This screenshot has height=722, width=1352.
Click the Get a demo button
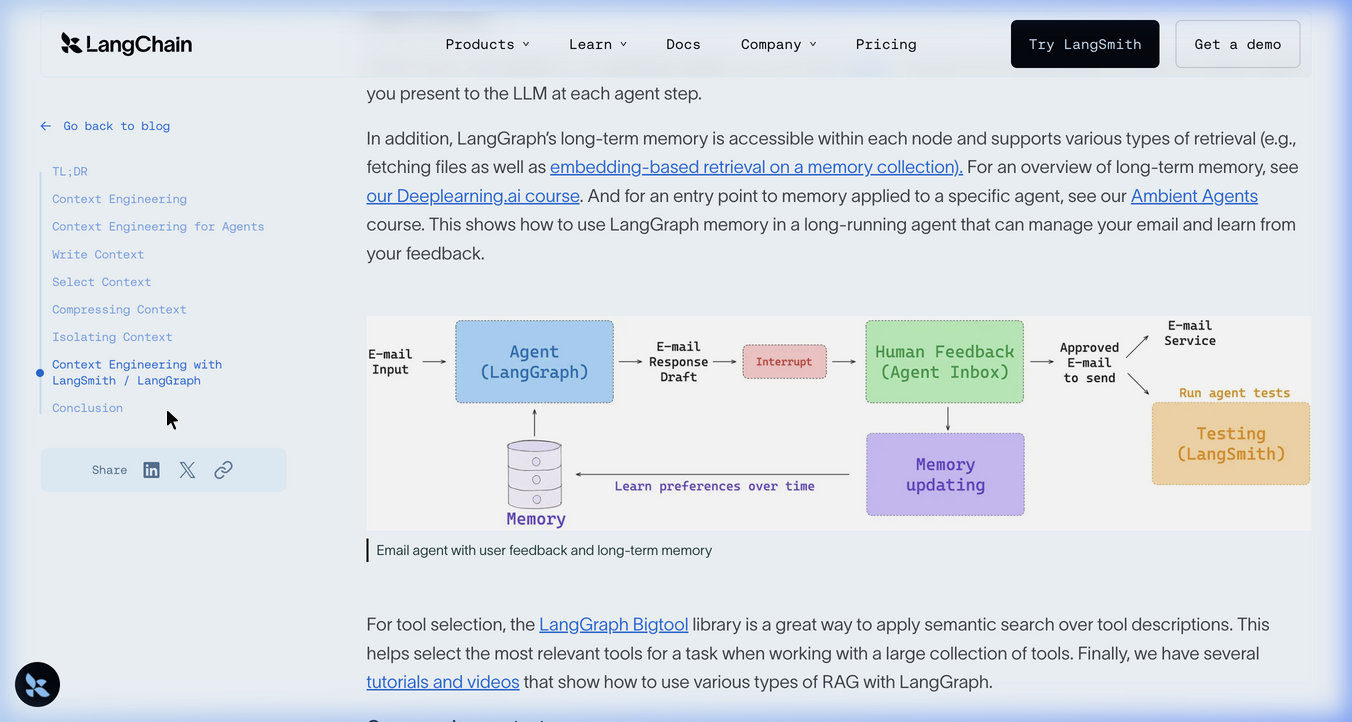[x=1238, y=44]
